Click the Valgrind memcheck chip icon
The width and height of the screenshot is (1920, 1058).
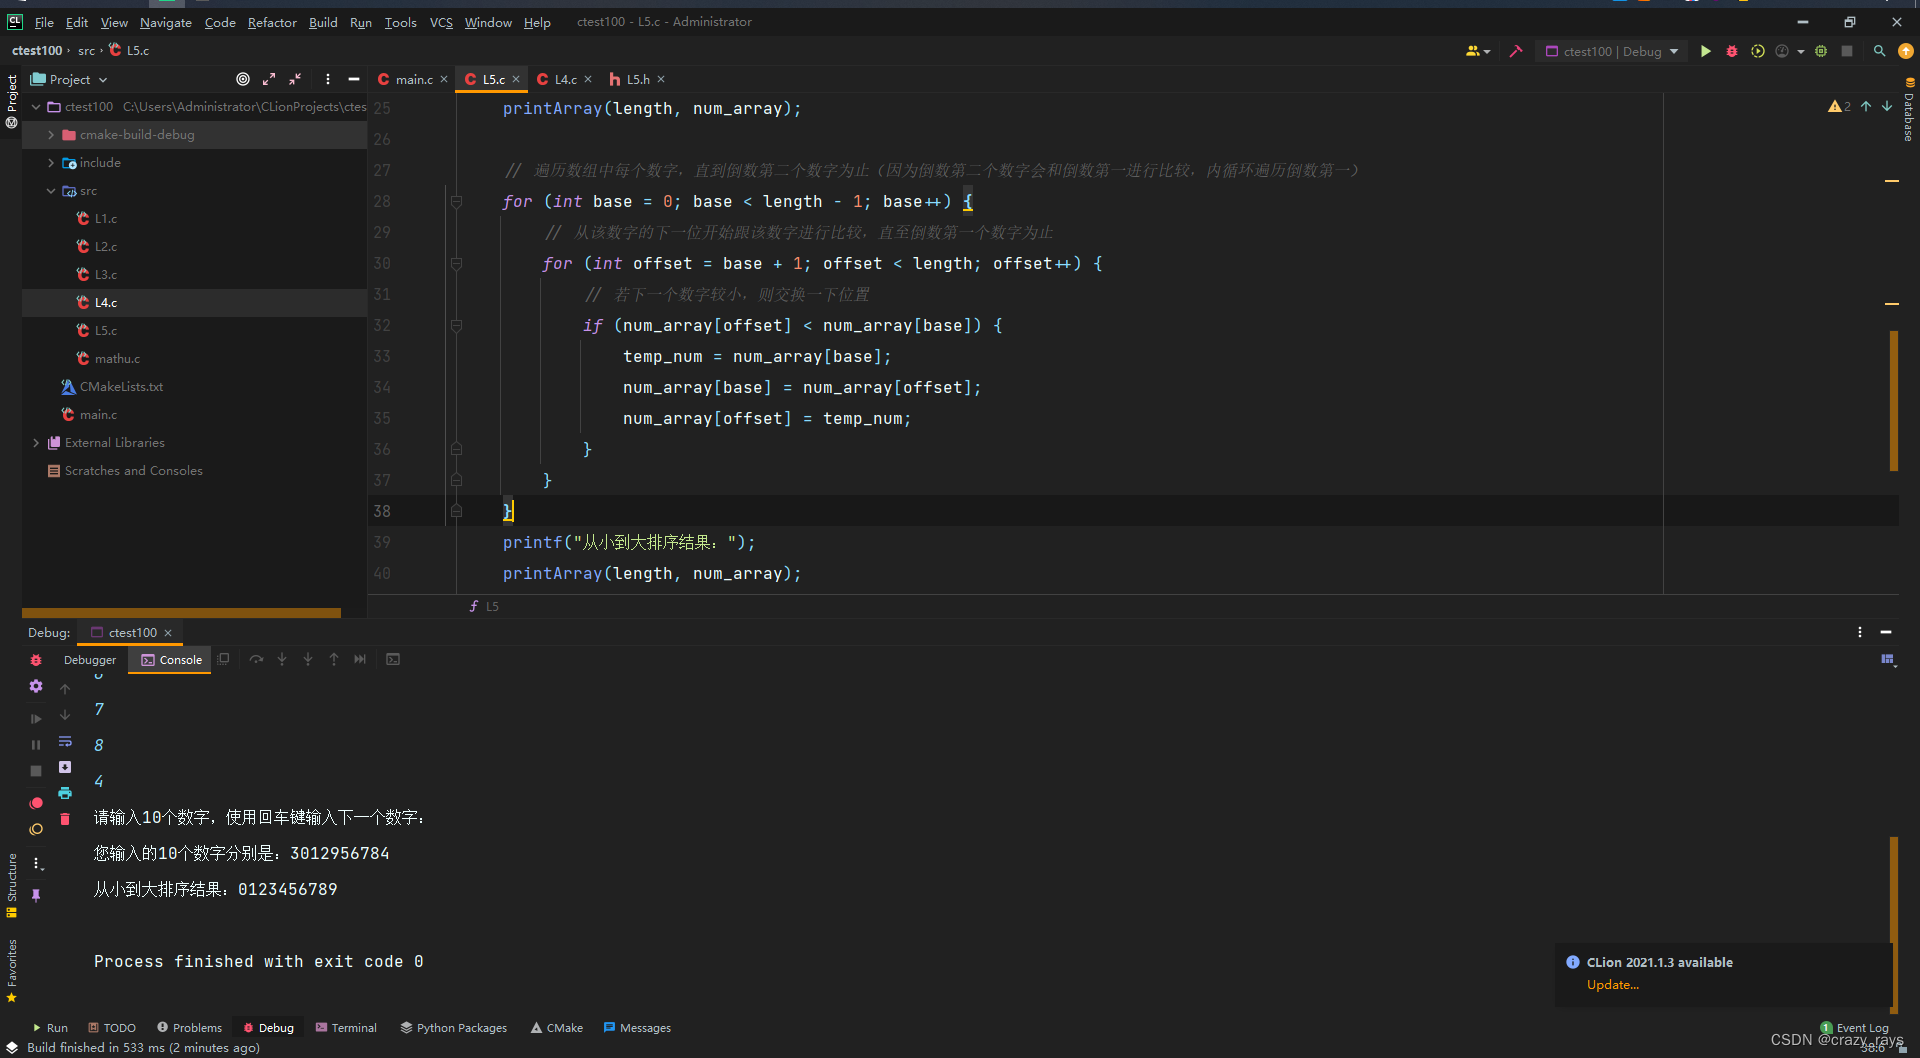(1821, 51)
